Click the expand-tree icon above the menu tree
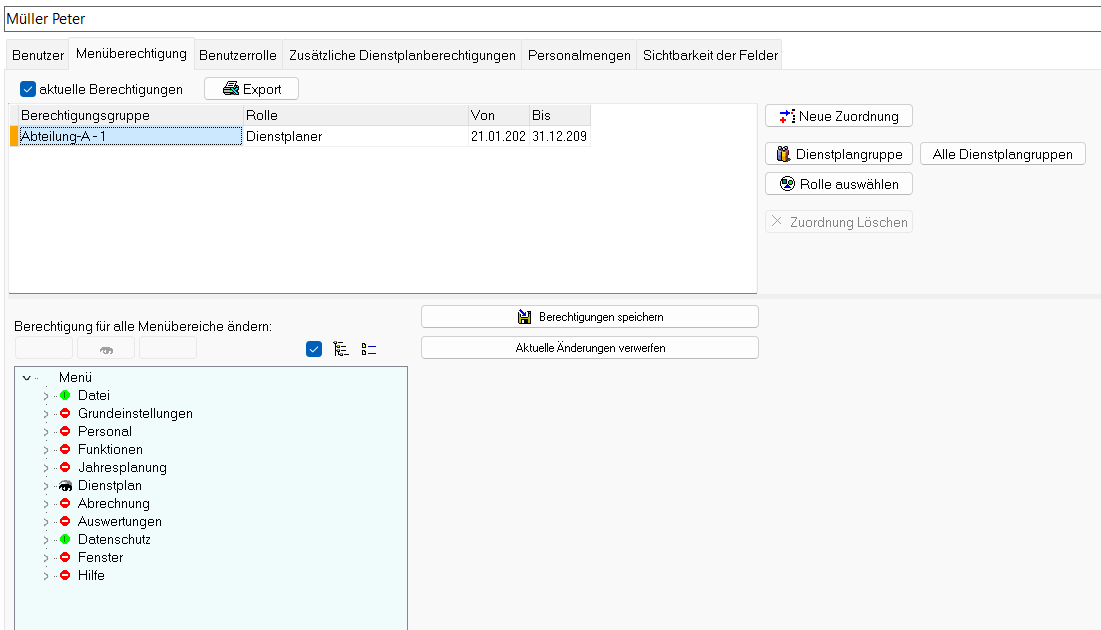 (x=341, y=349)
